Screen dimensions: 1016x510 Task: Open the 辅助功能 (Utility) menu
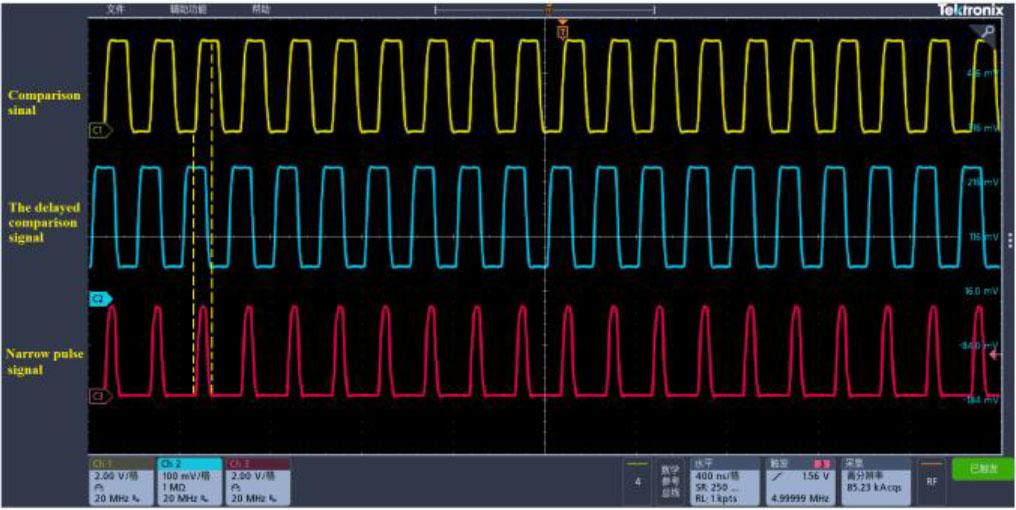click(x=188, y=8)
